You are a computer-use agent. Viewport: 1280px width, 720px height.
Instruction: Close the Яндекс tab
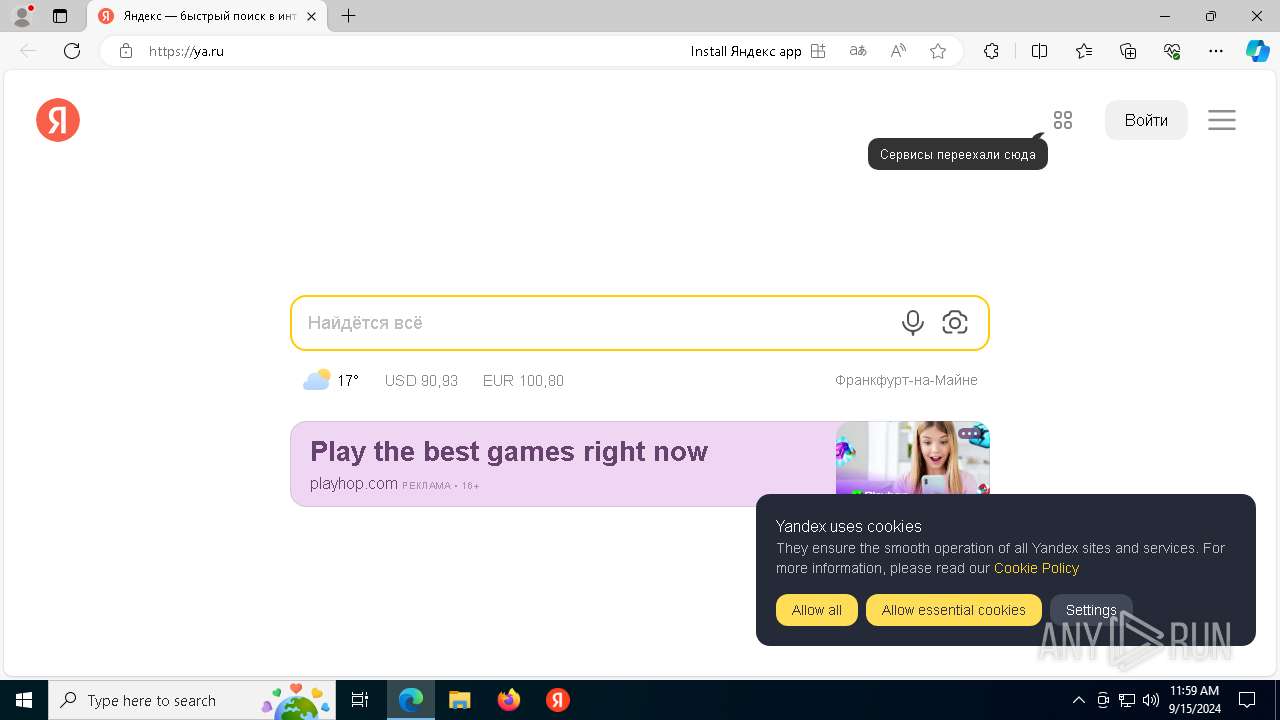pos(313,16)
